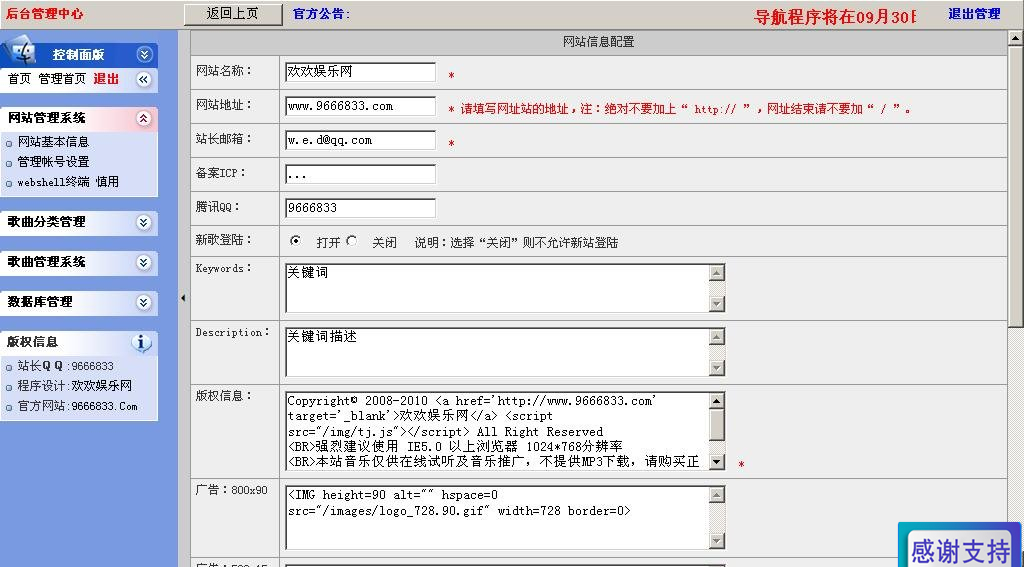1024x567 pixels.
Task: Click 官方网站:9666833.Com text in sidebar
Action: pos(78,406)
